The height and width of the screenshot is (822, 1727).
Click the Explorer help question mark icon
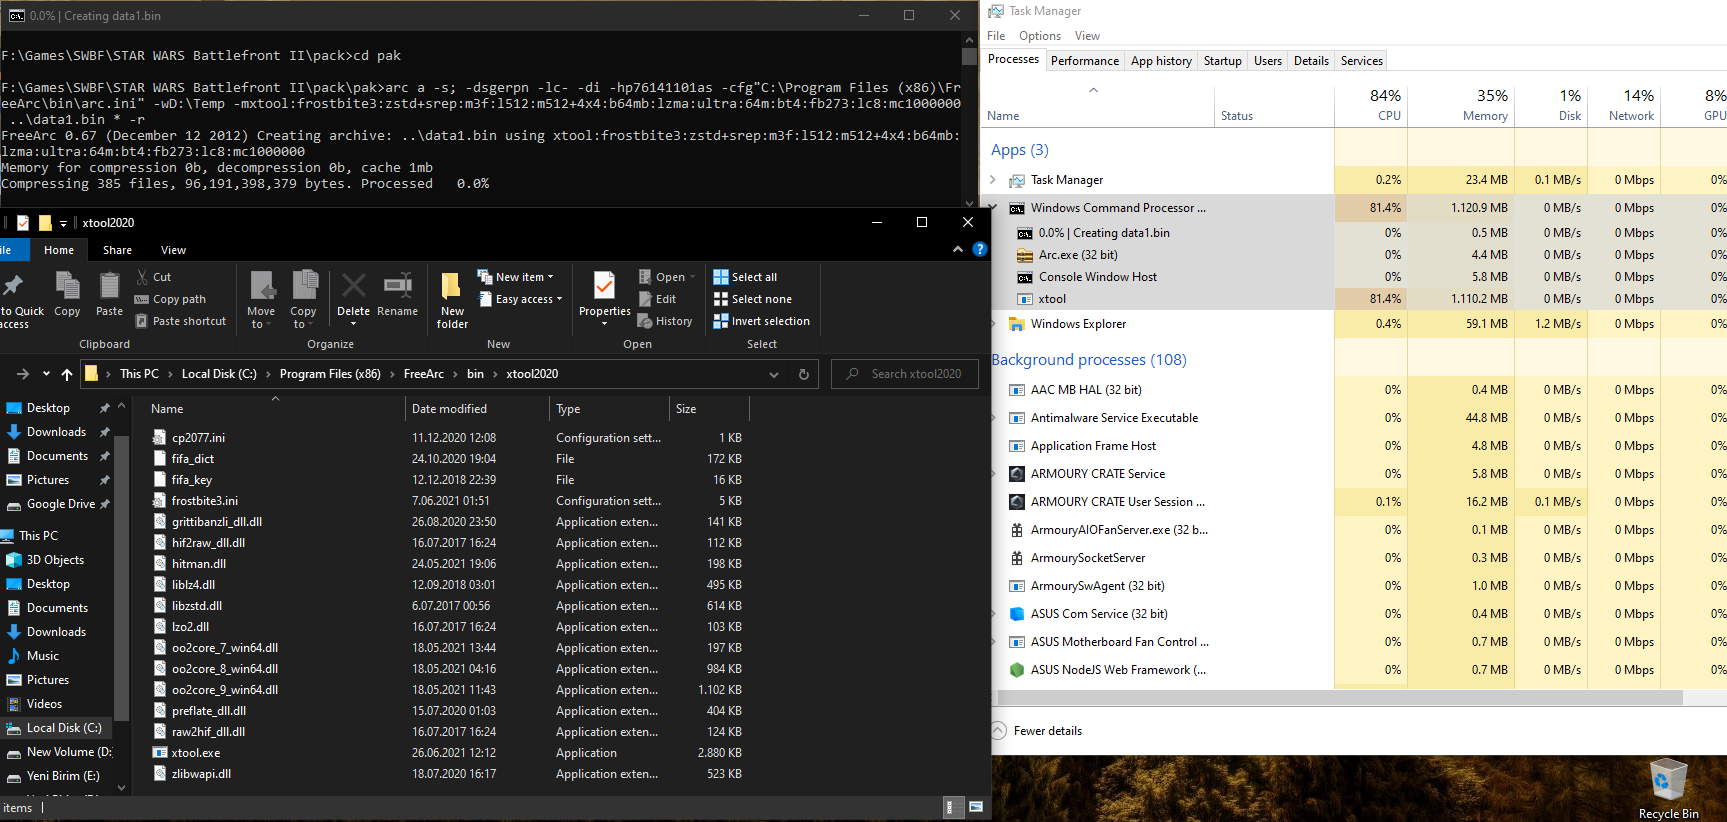[979, 249]
